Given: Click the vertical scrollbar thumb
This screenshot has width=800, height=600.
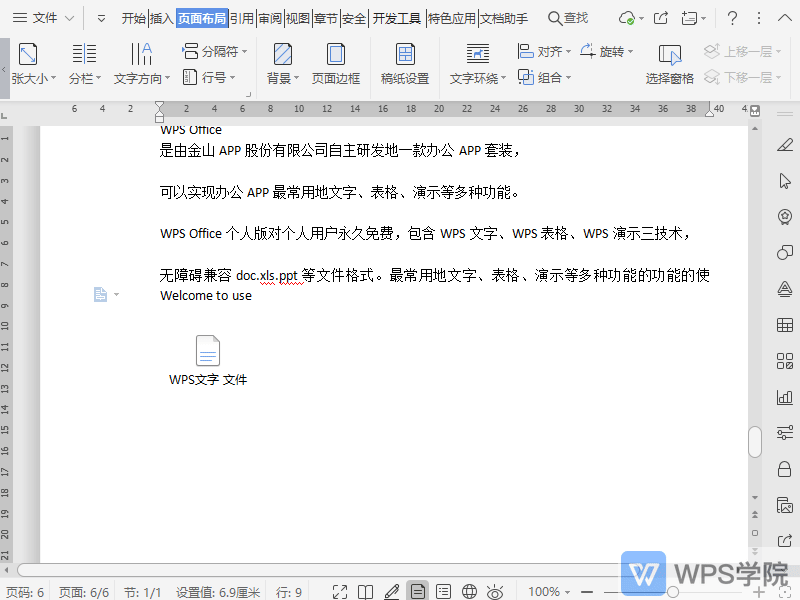Looking at the screenshot, I should (x=755, y=442).
